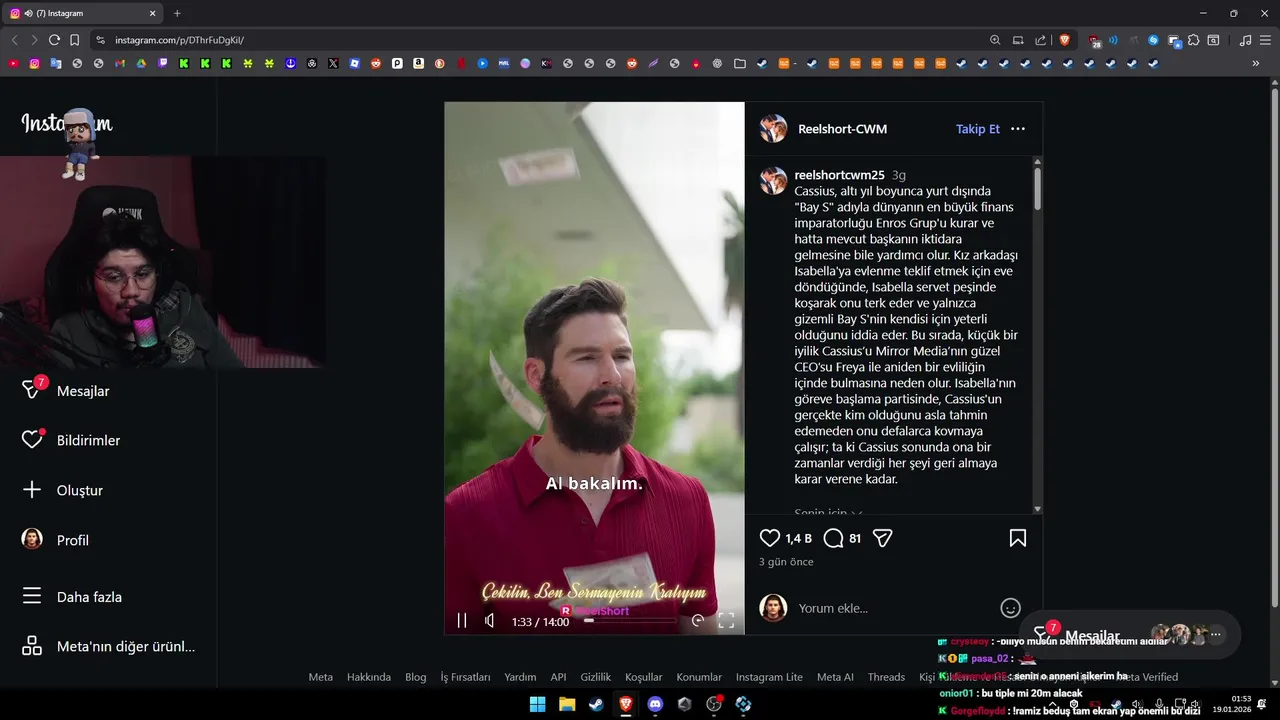Click the caption scrollbar down arrow
Screen dimensions: 1280x720
click(1037, 509)
